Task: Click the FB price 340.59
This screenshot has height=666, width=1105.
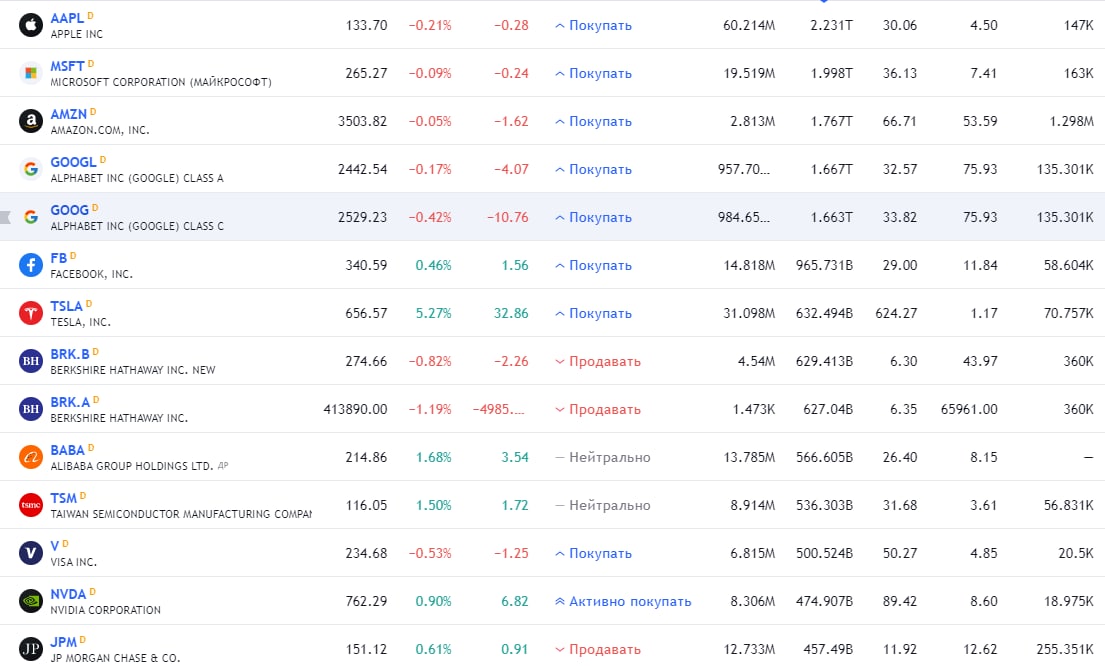Action: pos(366,265)
